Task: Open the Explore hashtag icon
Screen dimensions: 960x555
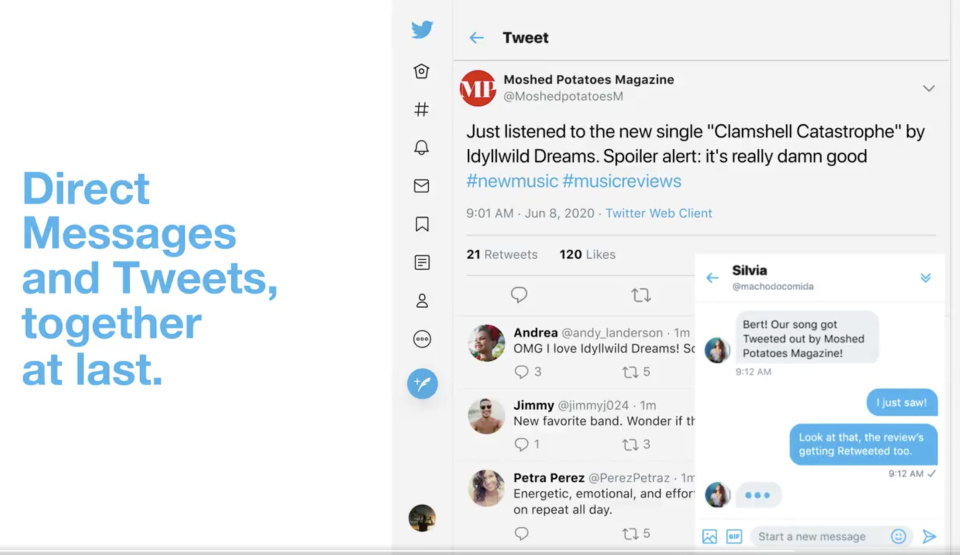Action: pyautogui.click(x=422, y=110)
